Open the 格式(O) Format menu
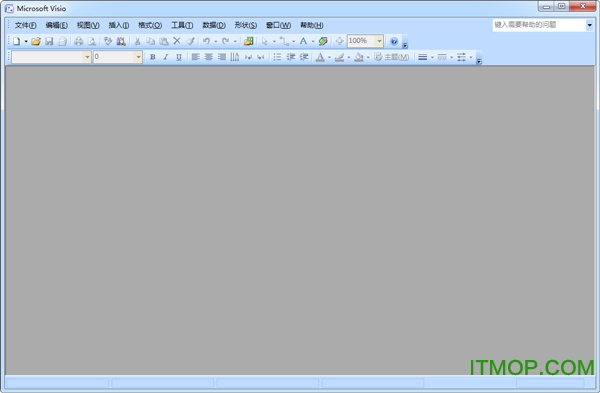The height and width of the screenshot is (393, 600). tap(150, 25)
